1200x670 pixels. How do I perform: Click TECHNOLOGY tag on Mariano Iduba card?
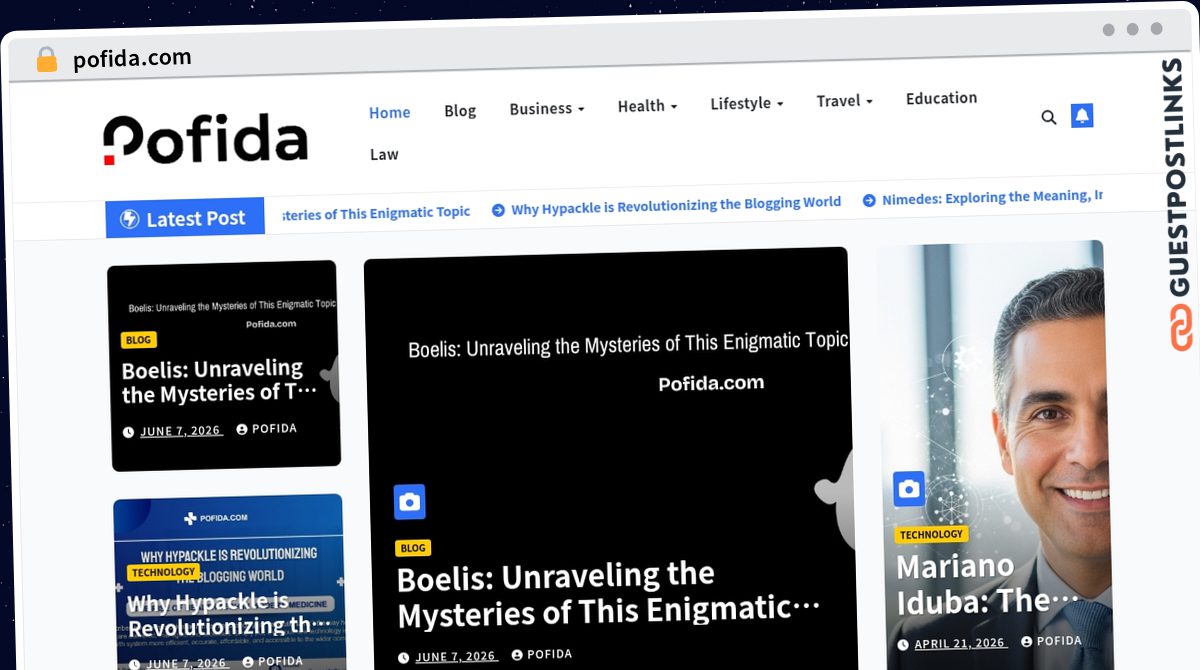click(931, 534)
